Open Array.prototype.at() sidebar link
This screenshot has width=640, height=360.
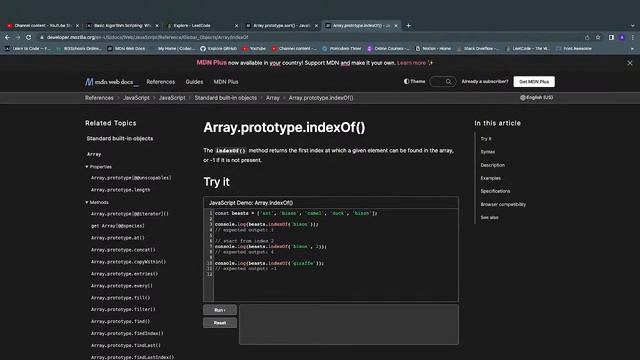118,238
